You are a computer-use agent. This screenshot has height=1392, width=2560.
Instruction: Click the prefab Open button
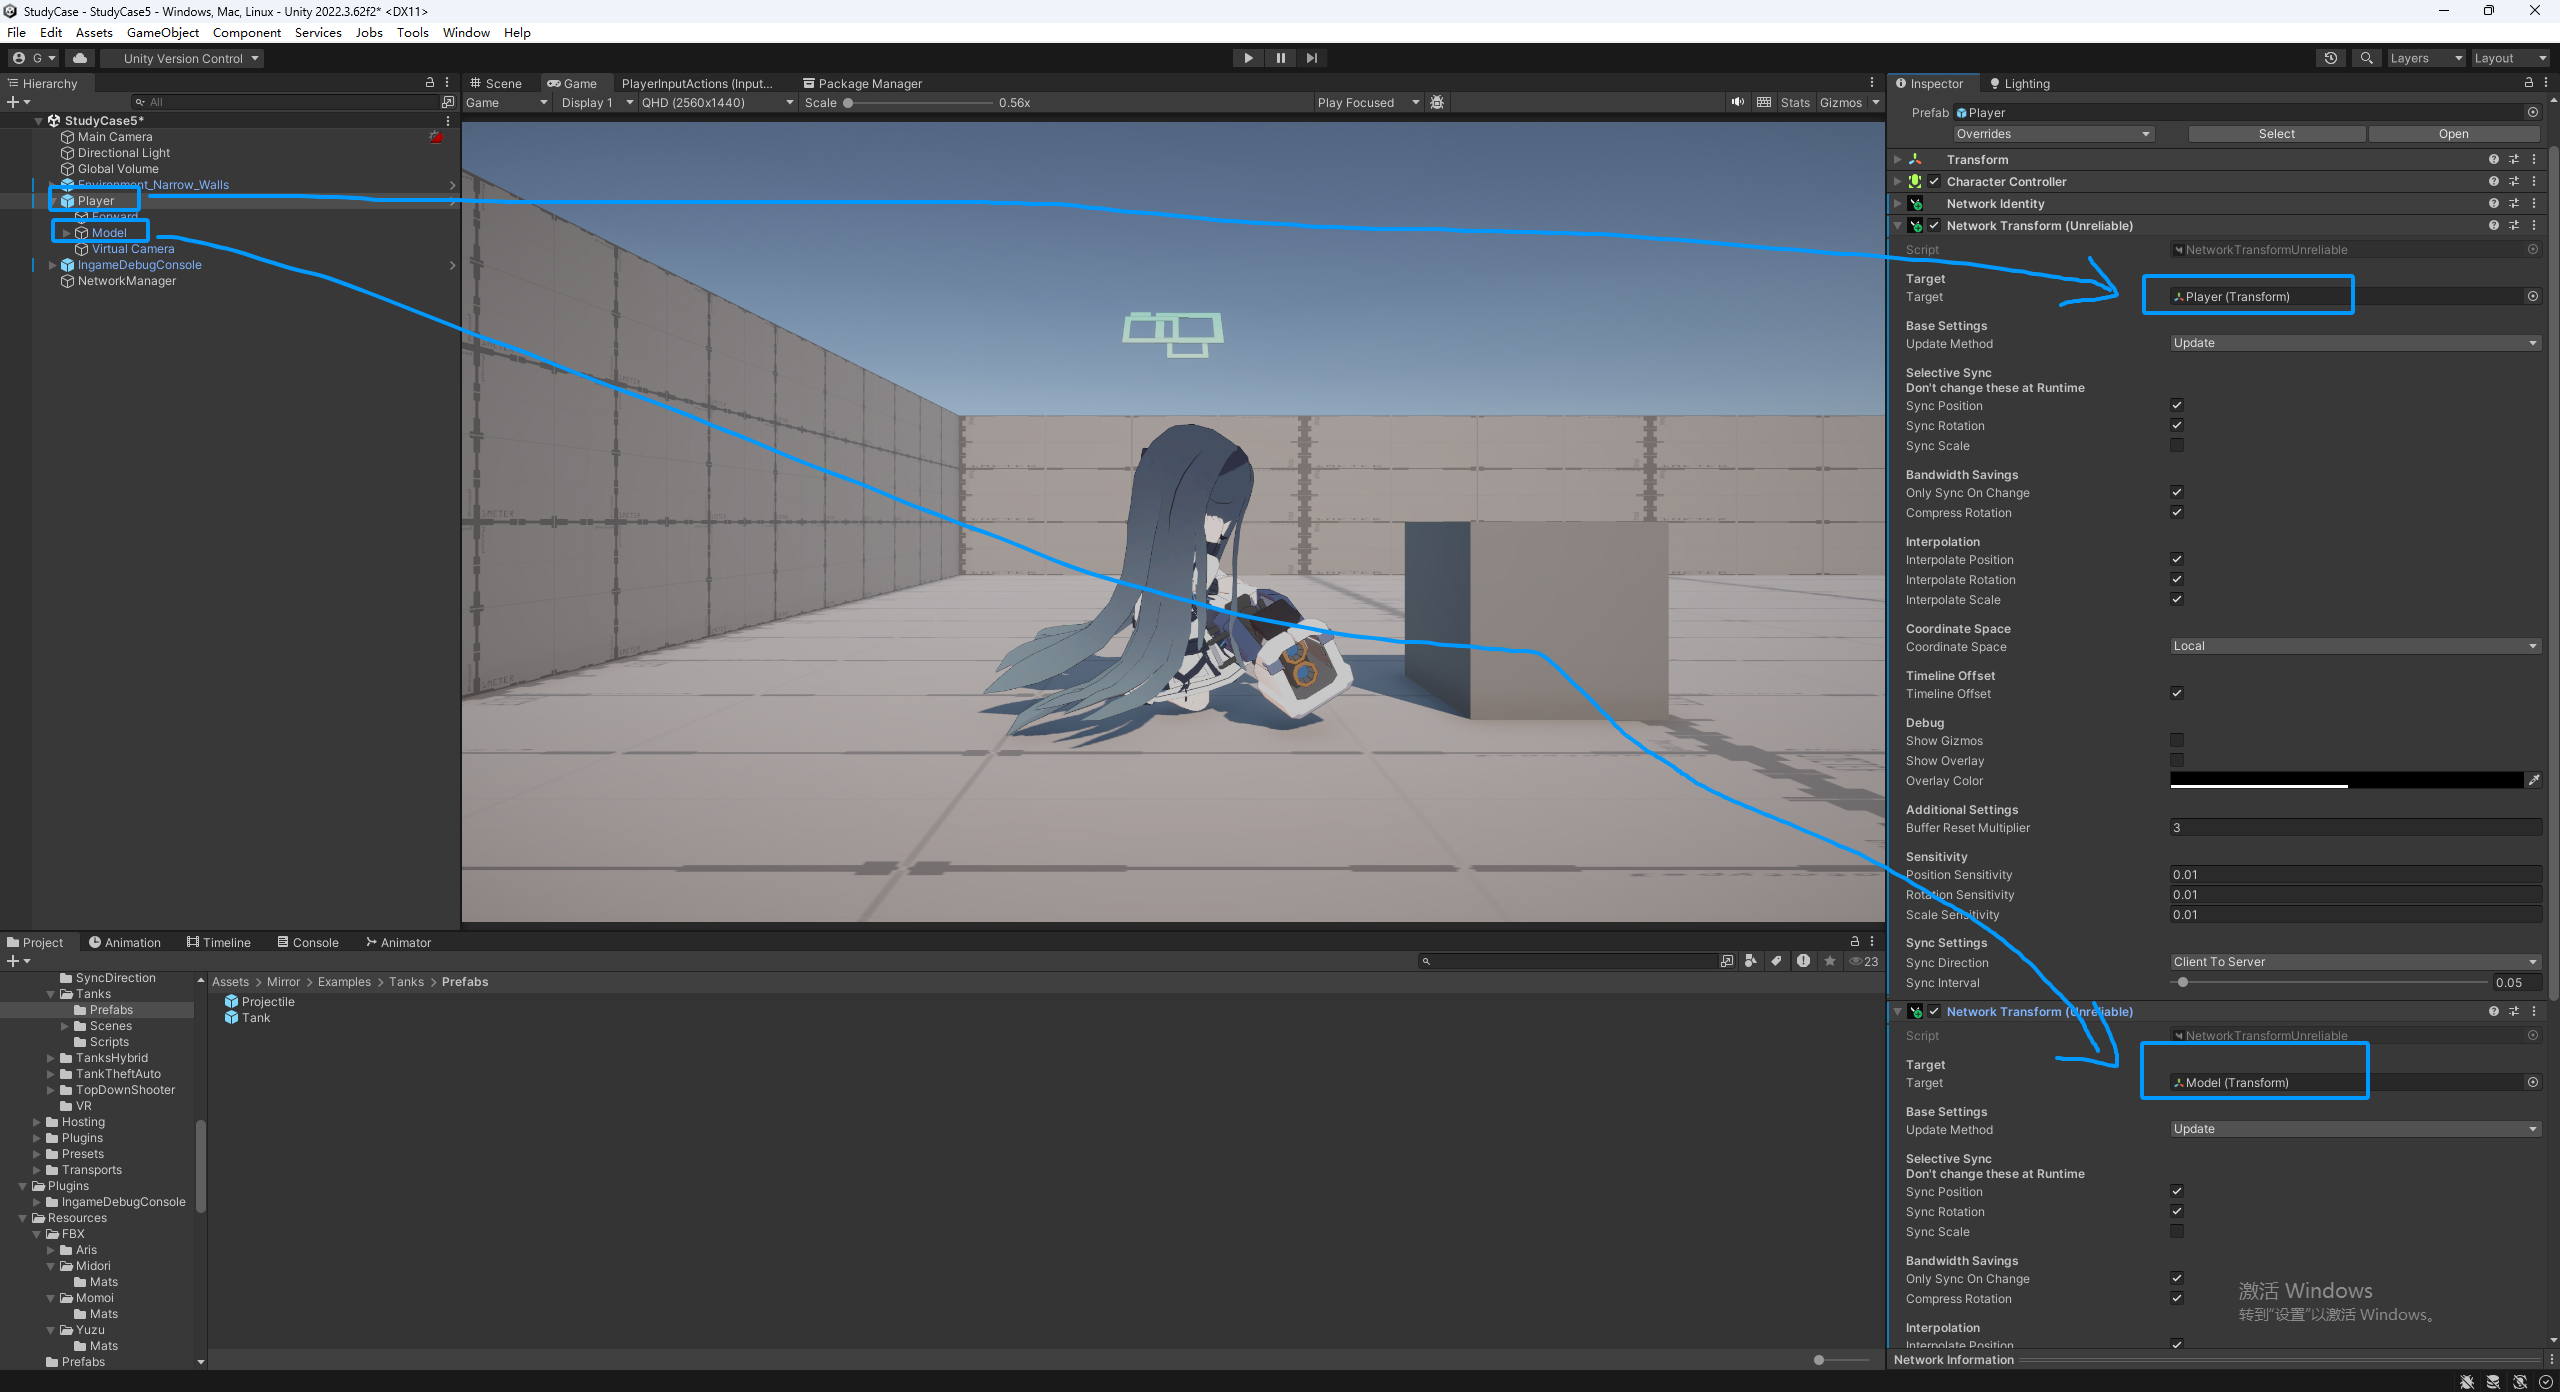pyautogui.click(x=2453, y=134)
